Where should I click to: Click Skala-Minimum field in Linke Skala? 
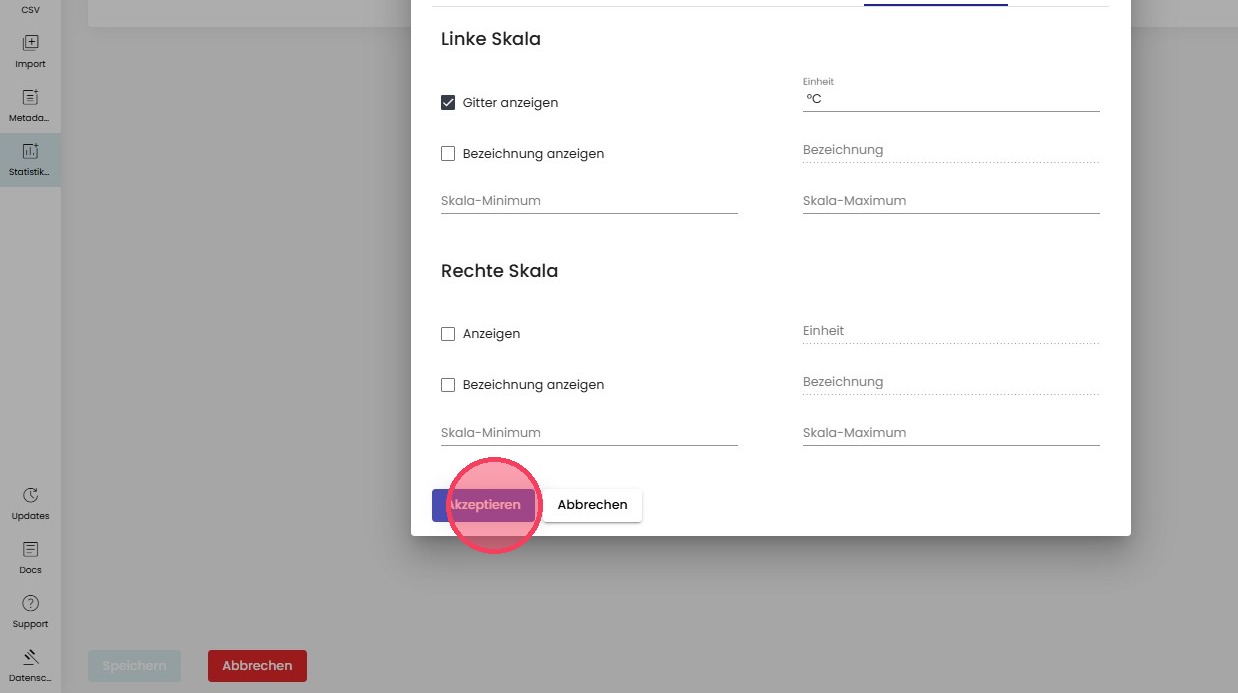(x=588, y=201)
